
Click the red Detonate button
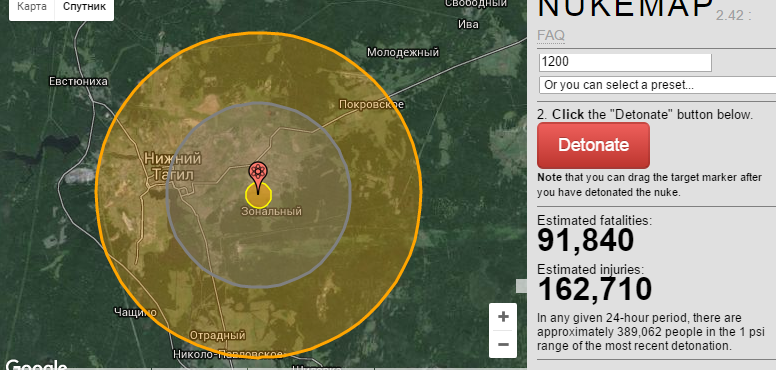coord(593,145)
